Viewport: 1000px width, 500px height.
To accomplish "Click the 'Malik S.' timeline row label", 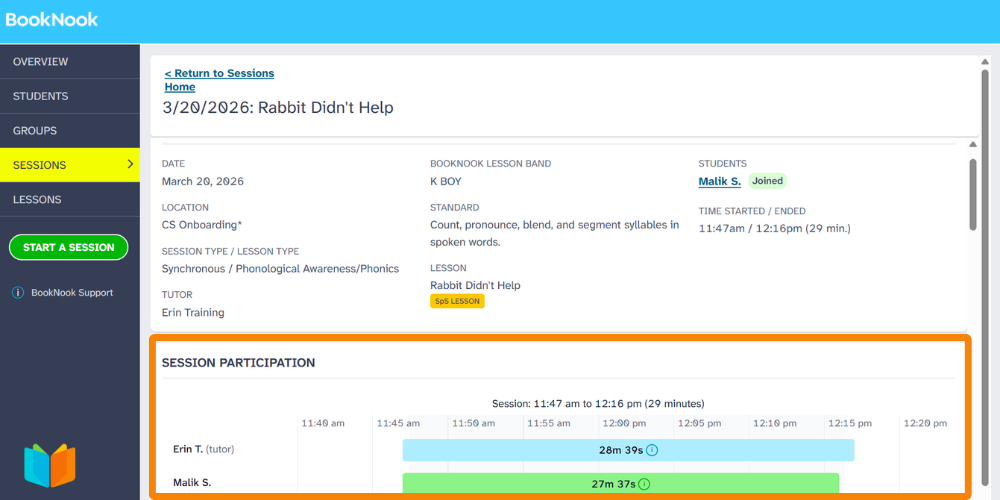I will (x=192, y=483).
